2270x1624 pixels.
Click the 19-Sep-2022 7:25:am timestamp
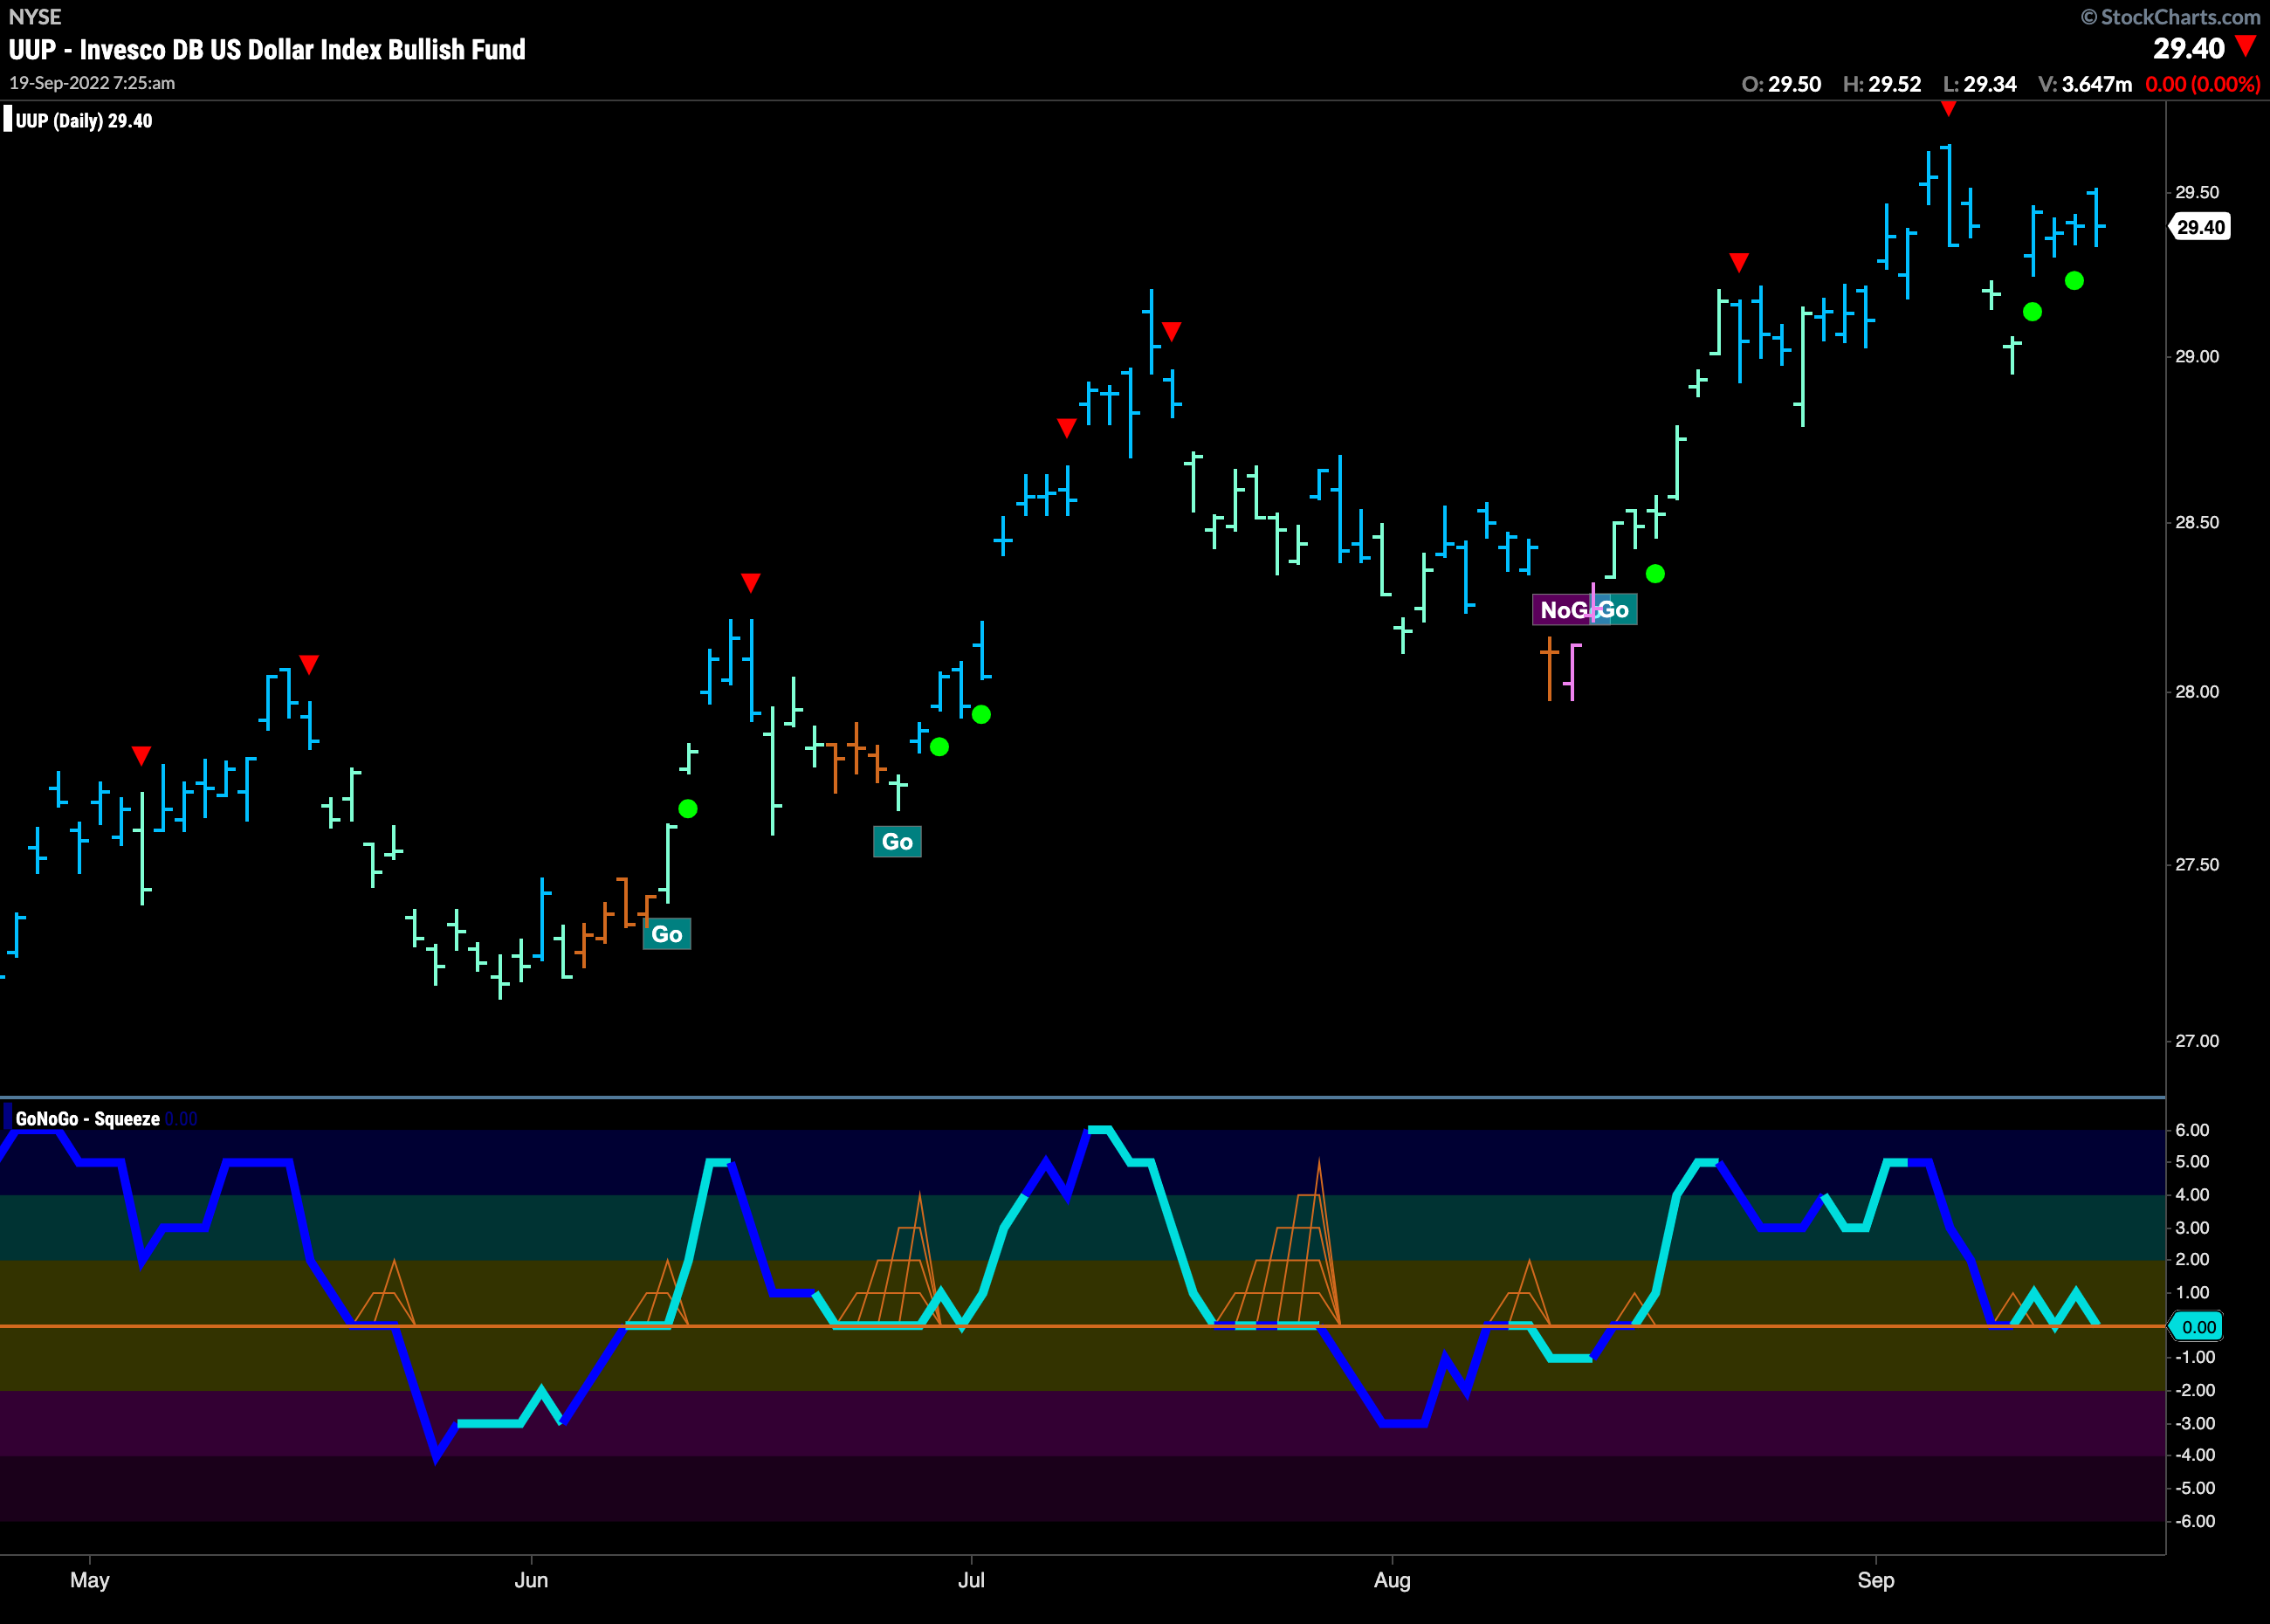[92, 83]
